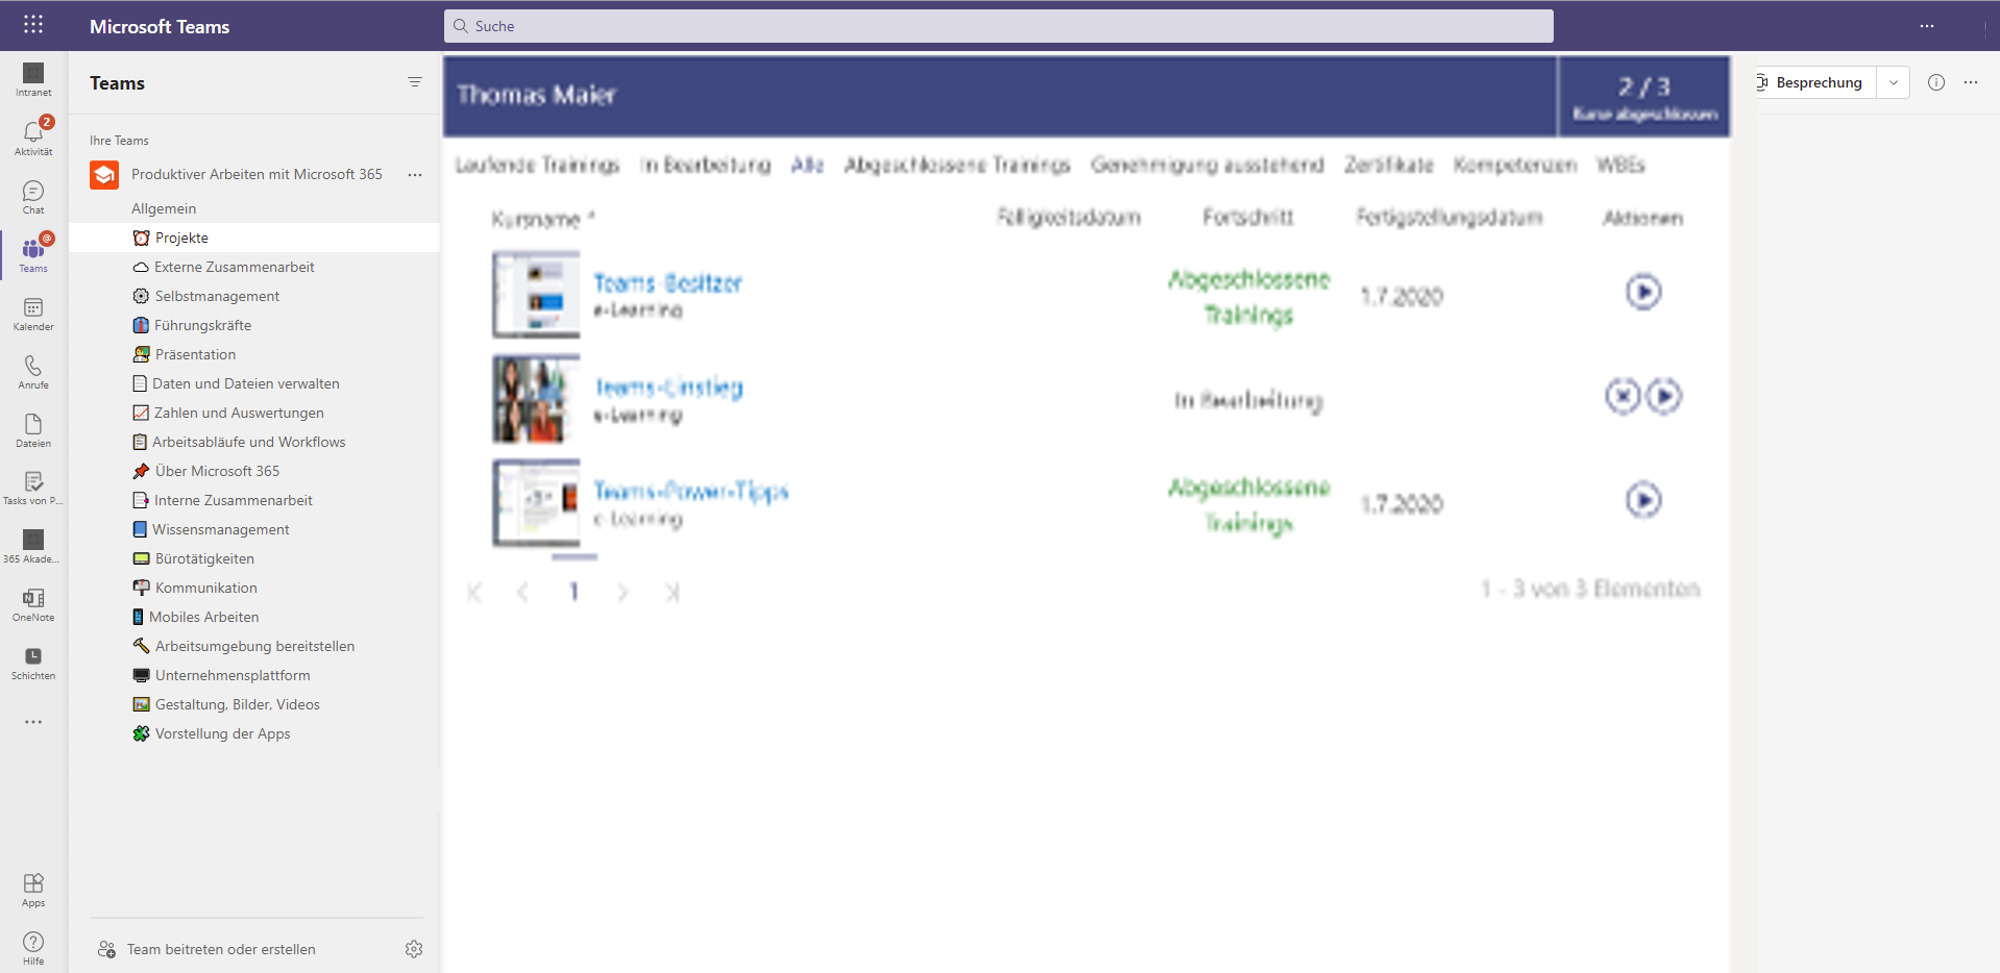Select the Alle tab

point(807,164)
